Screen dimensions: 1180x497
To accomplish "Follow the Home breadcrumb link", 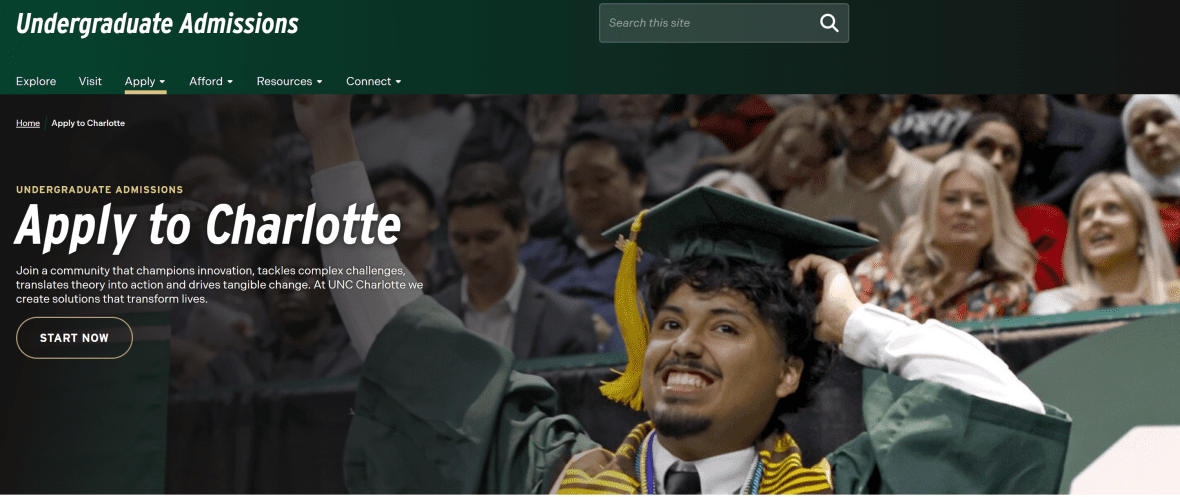I will [x=28, y=123].
